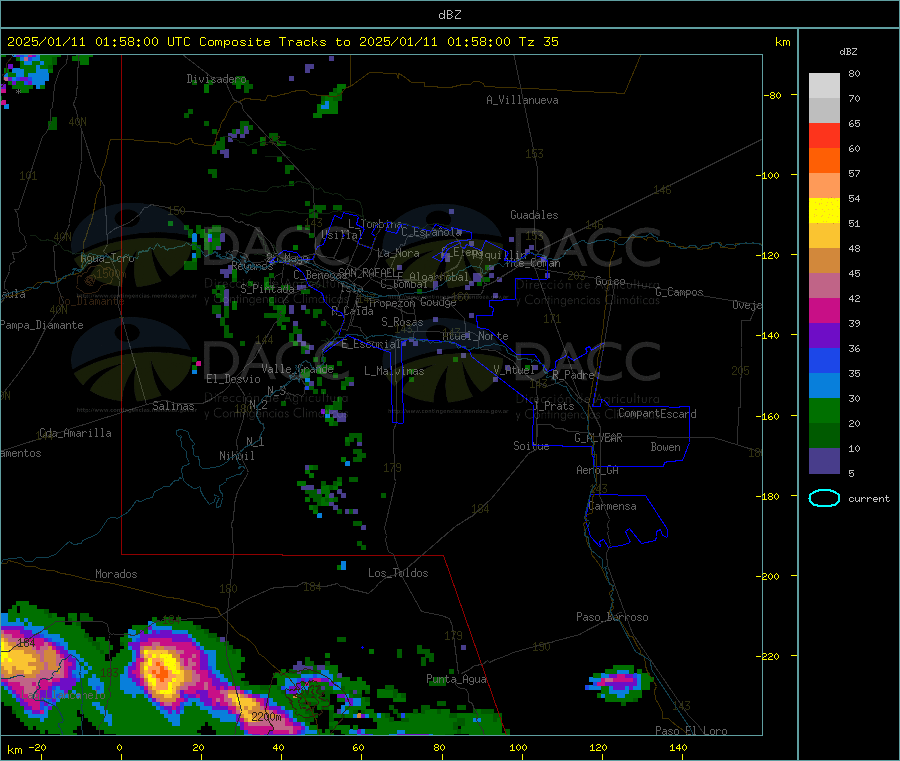
Task: Click the Punta_Agua map label
Action: 456,679
